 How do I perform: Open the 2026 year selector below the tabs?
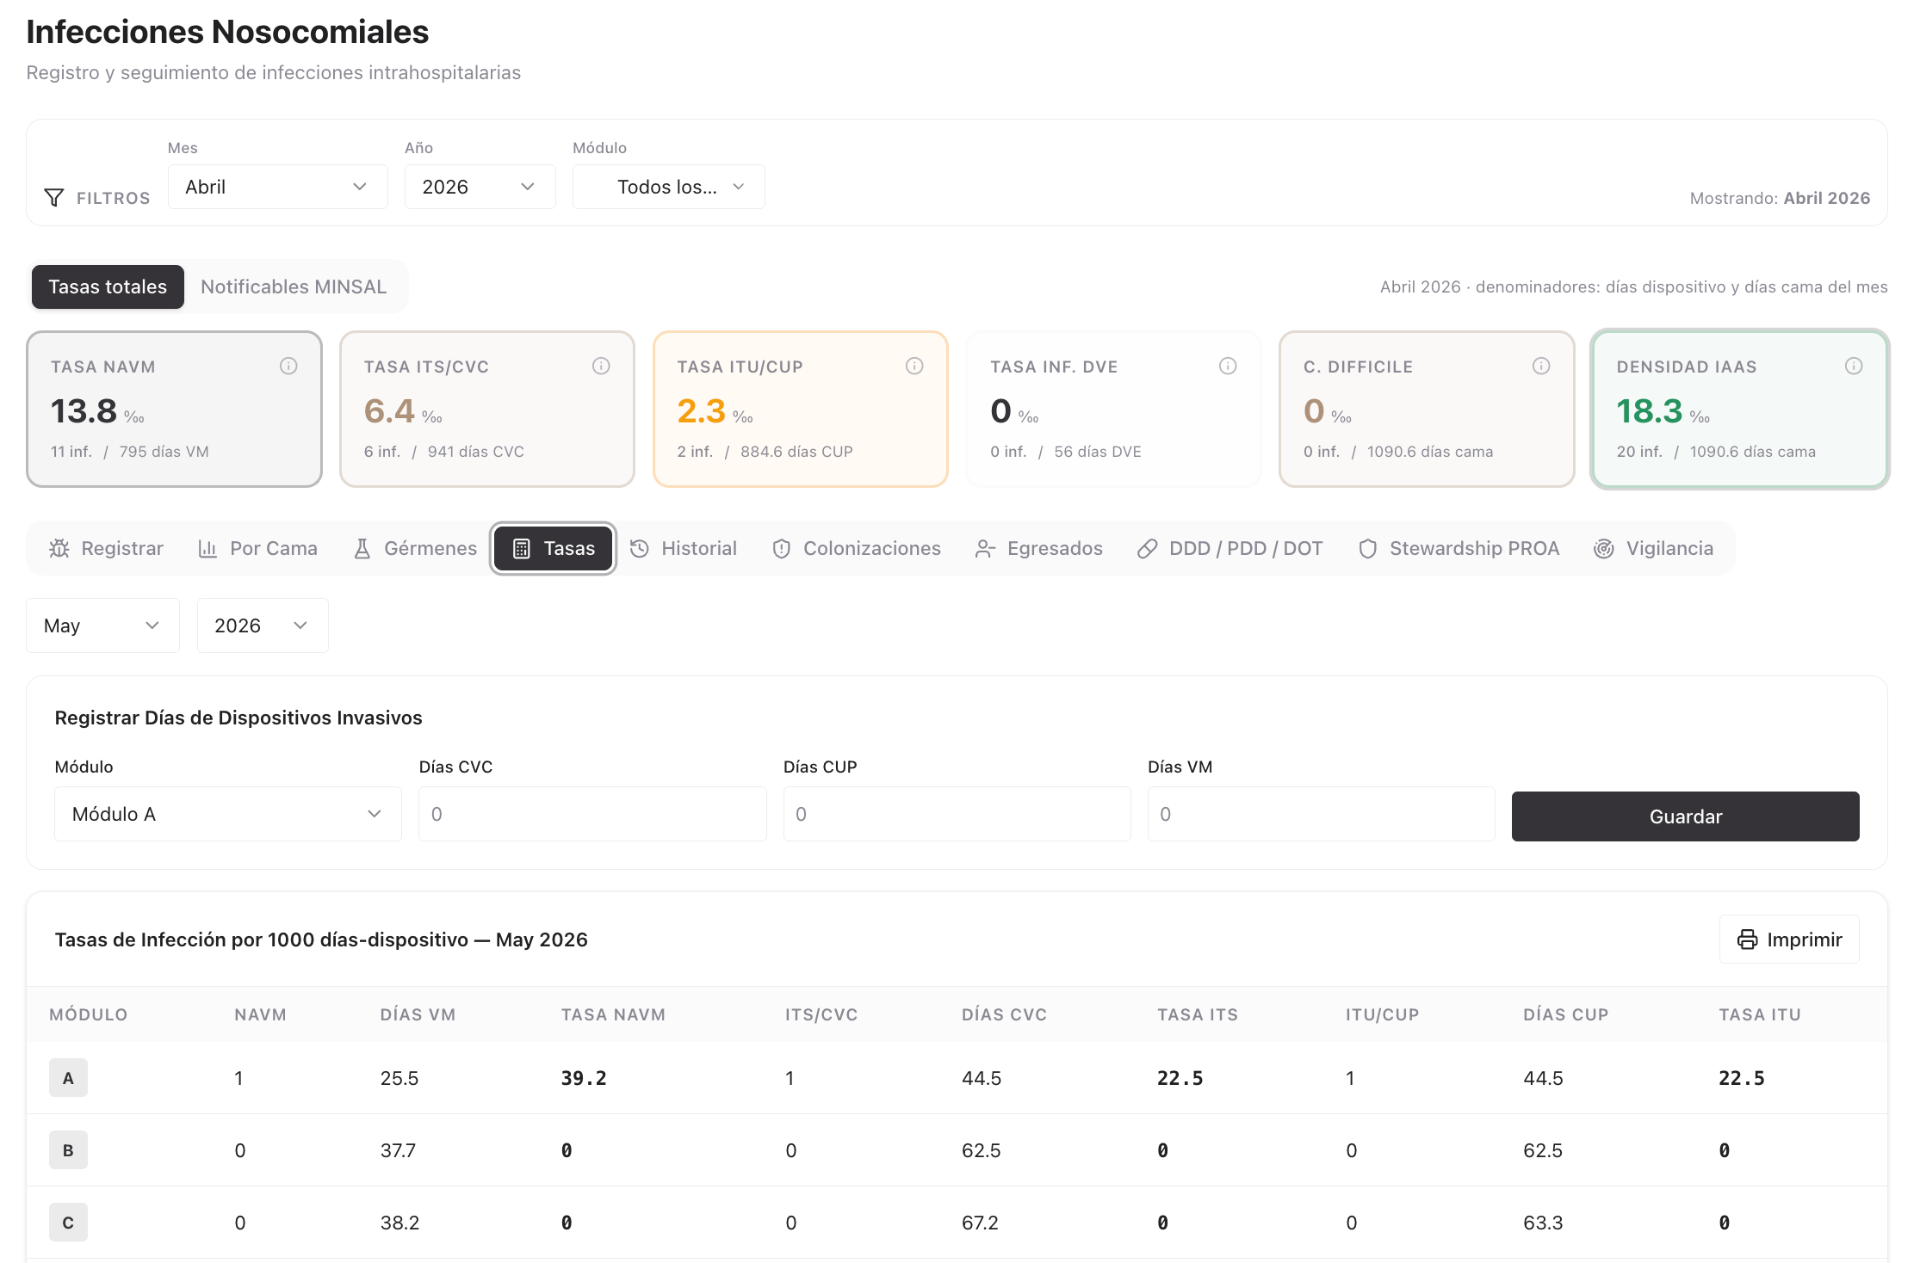[262, 626]
